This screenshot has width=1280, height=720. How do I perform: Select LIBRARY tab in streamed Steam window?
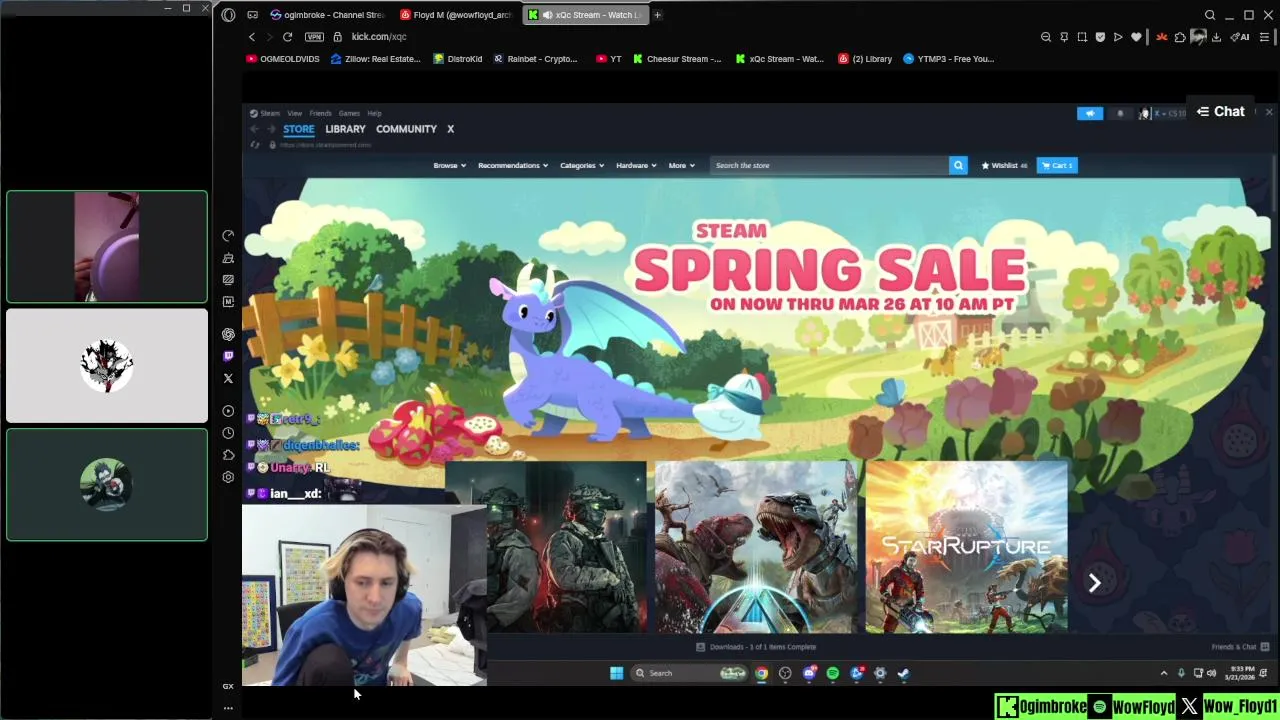point(345,129)
